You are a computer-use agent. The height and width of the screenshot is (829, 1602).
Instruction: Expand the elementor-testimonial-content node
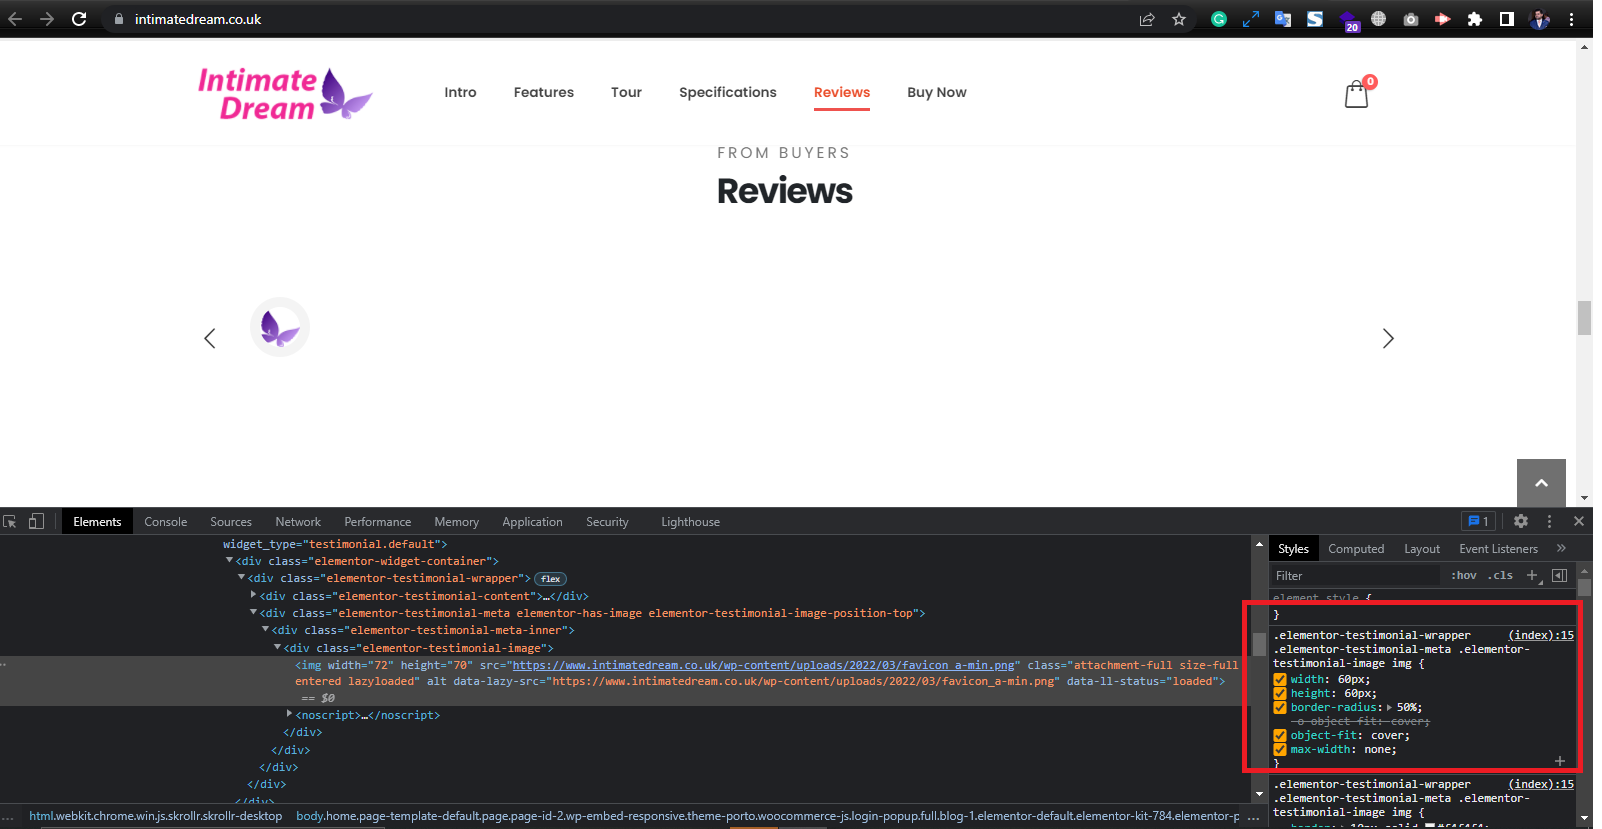(253, 595)
